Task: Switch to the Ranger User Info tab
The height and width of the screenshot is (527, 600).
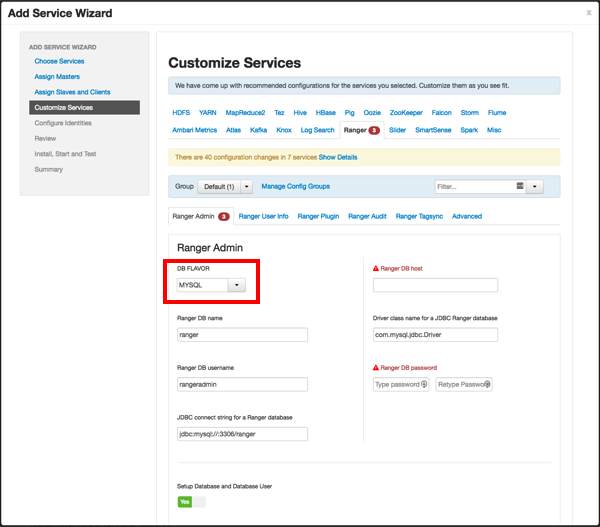Action: tap(263, 216)
